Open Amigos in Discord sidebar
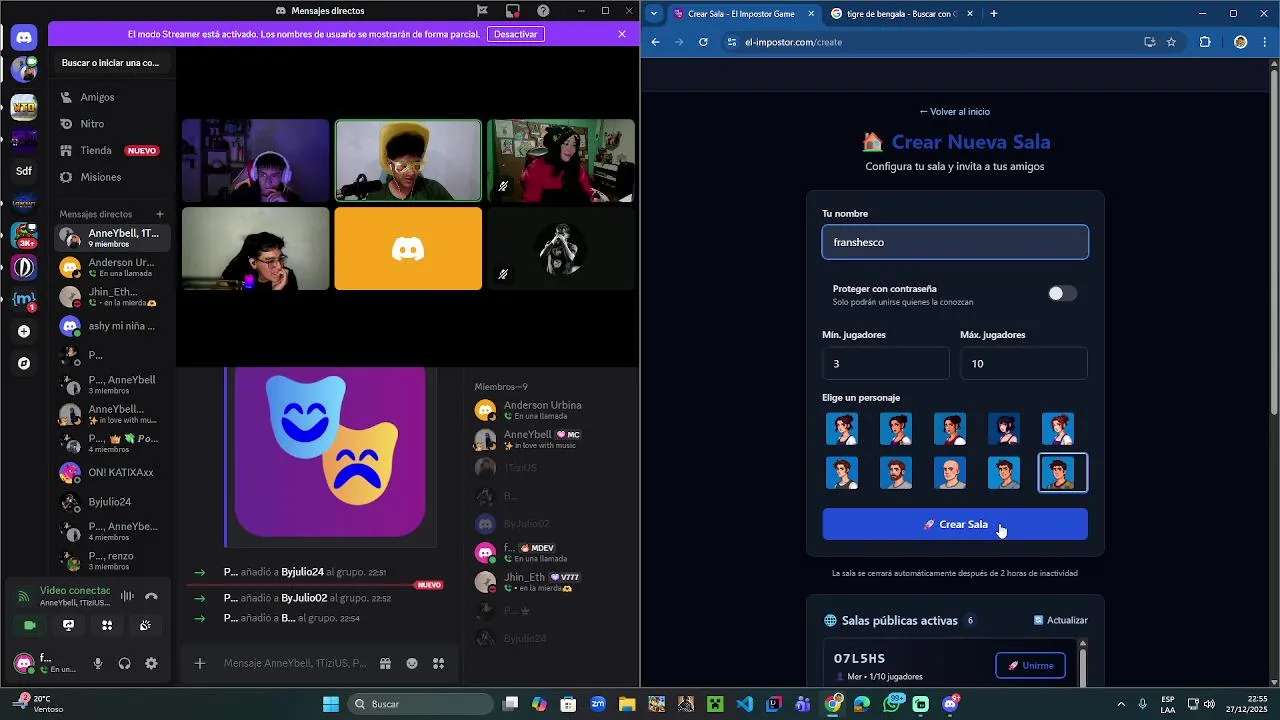 [111, 97]
